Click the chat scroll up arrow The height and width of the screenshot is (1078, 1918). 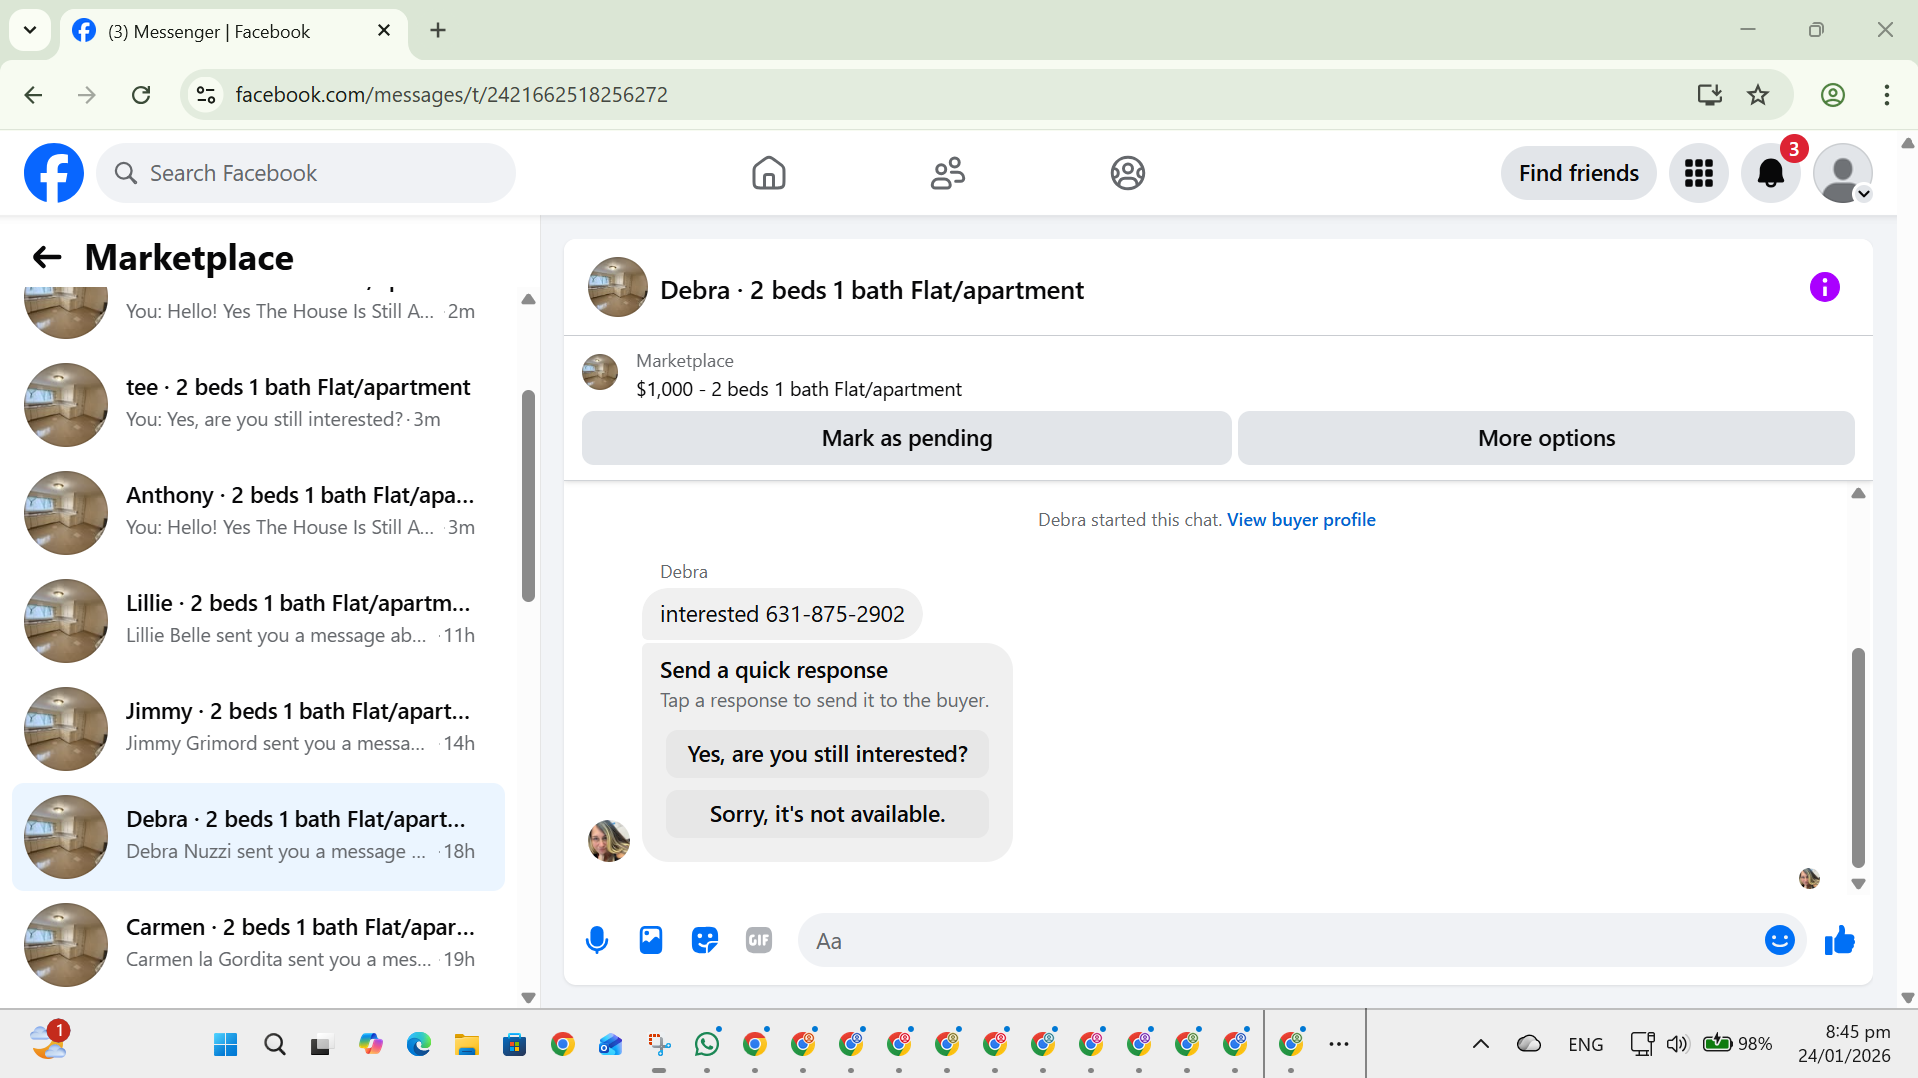(x=1858, y=493)
